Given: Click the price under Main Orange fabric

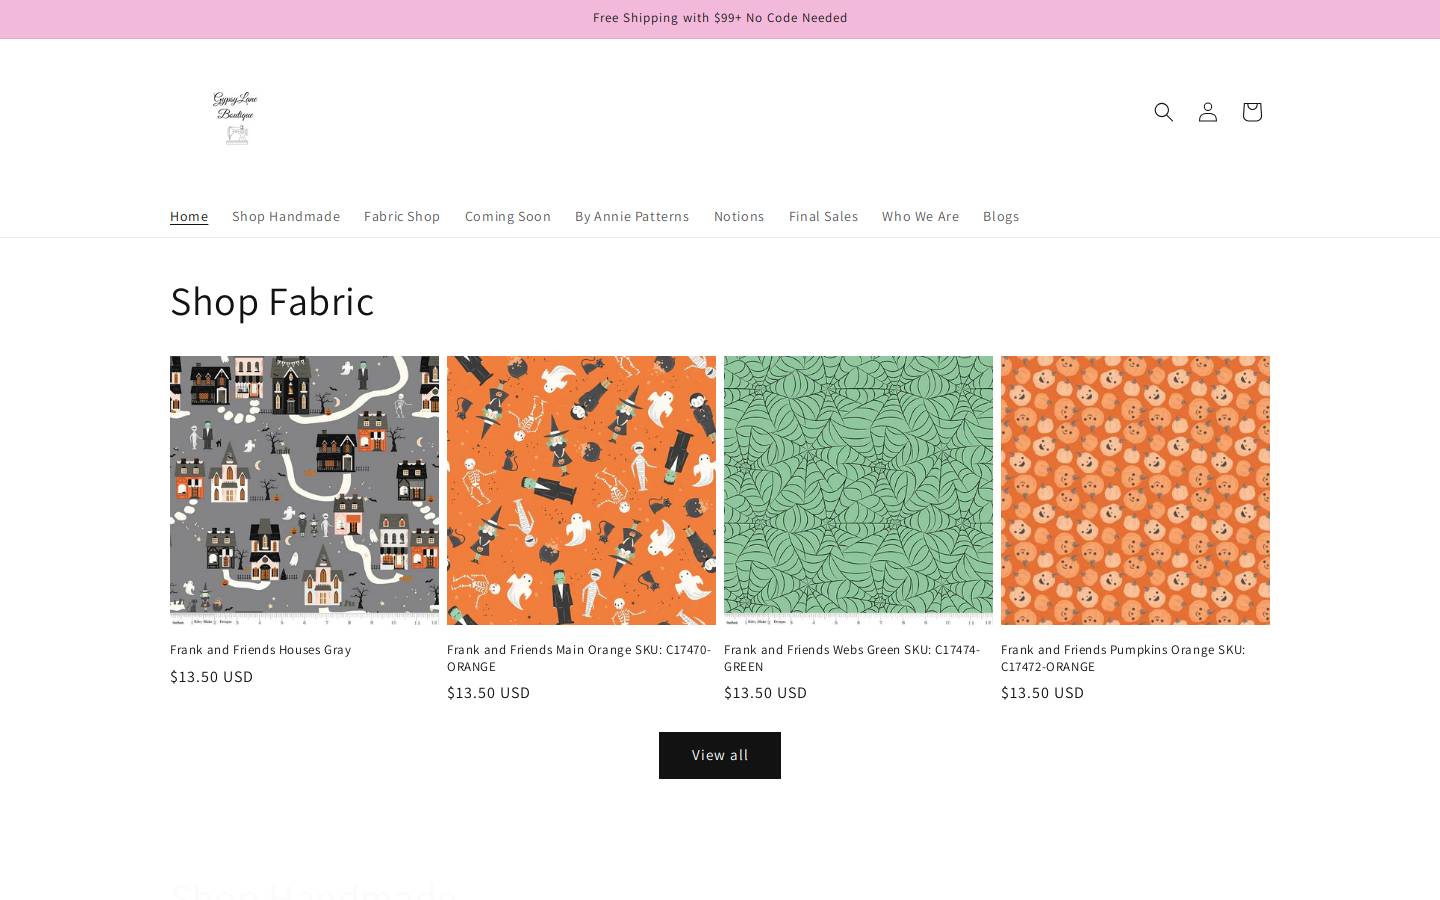Looking at the screenshot, I should click(488, 693).
